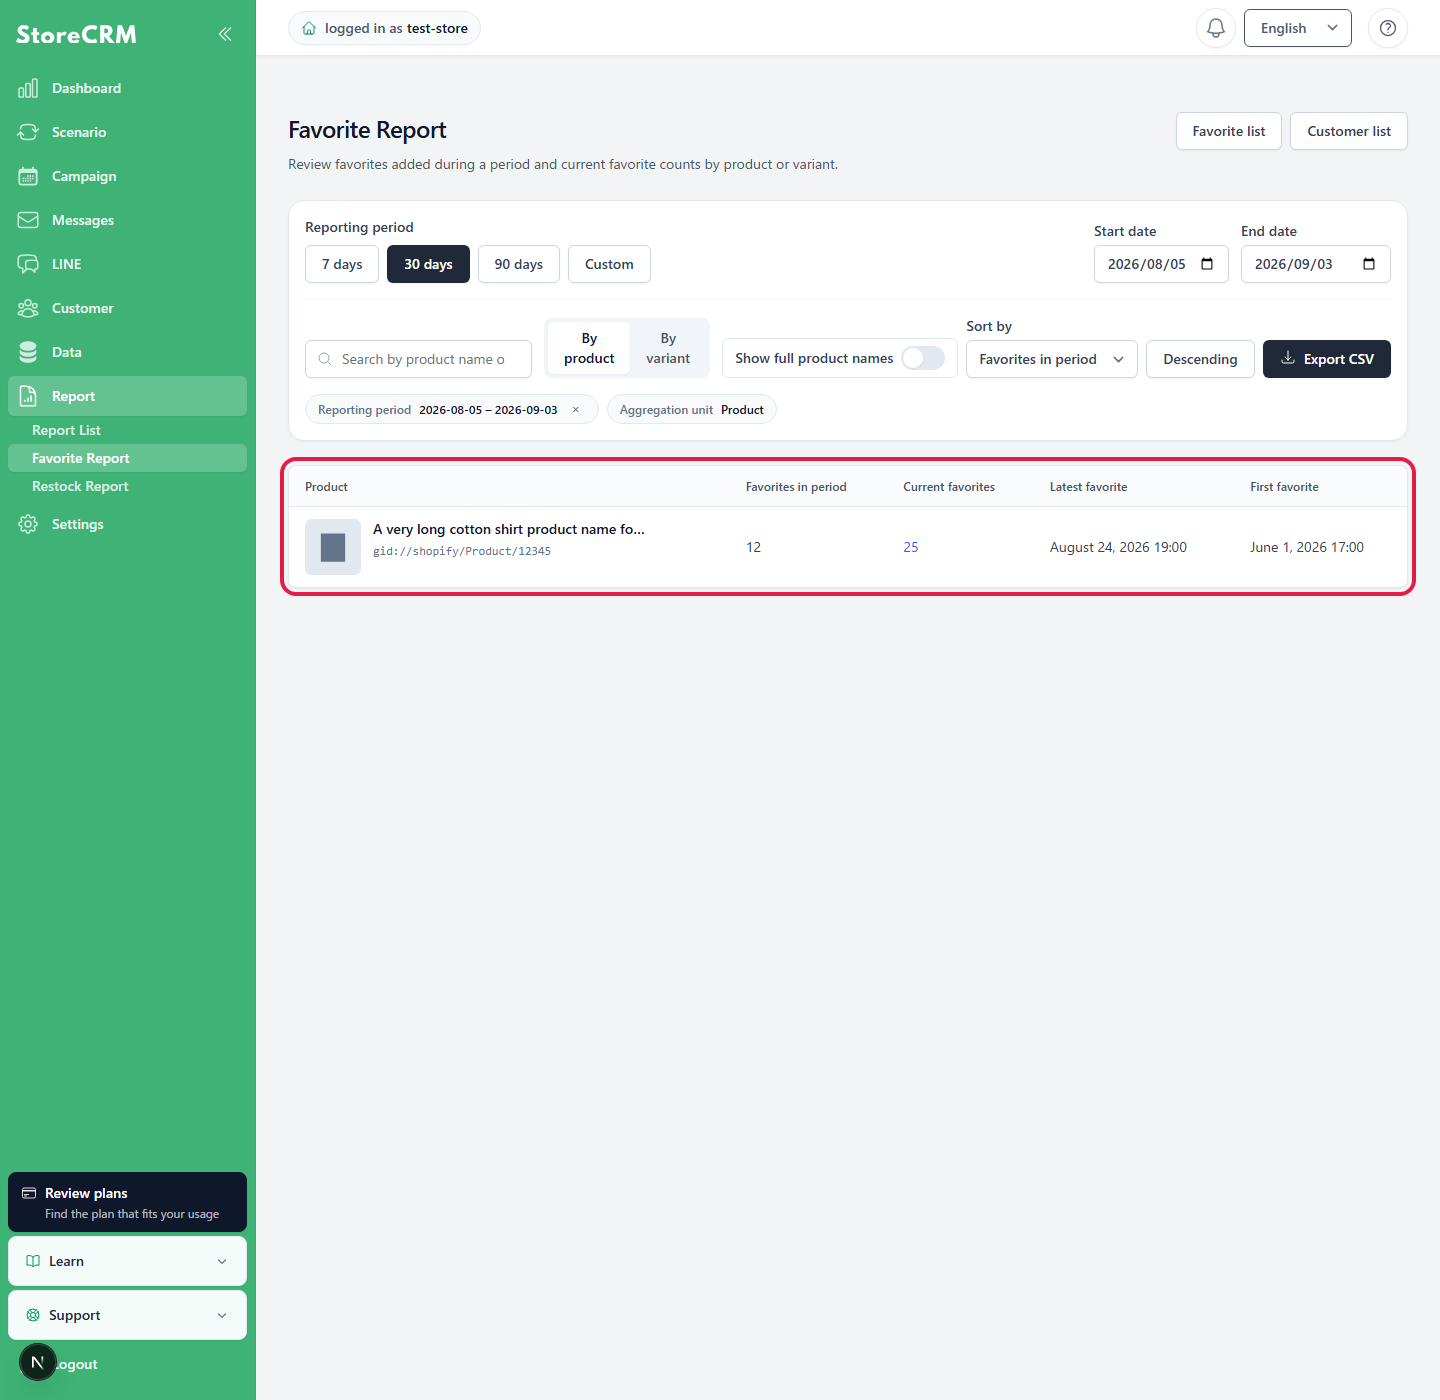Switch aggregation to By product
Screen dimensions: 1440x1400
click(589, 348)
